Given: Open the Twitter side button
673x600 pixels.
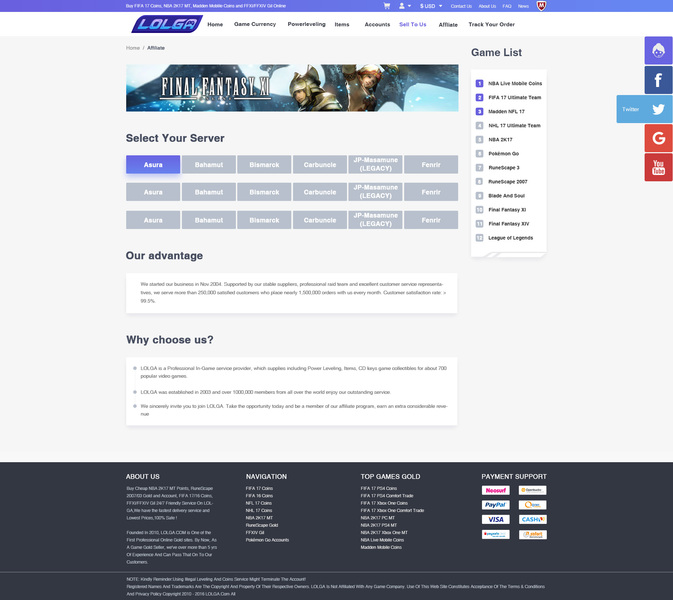Looking at the screenshot, I should (644, 109).
